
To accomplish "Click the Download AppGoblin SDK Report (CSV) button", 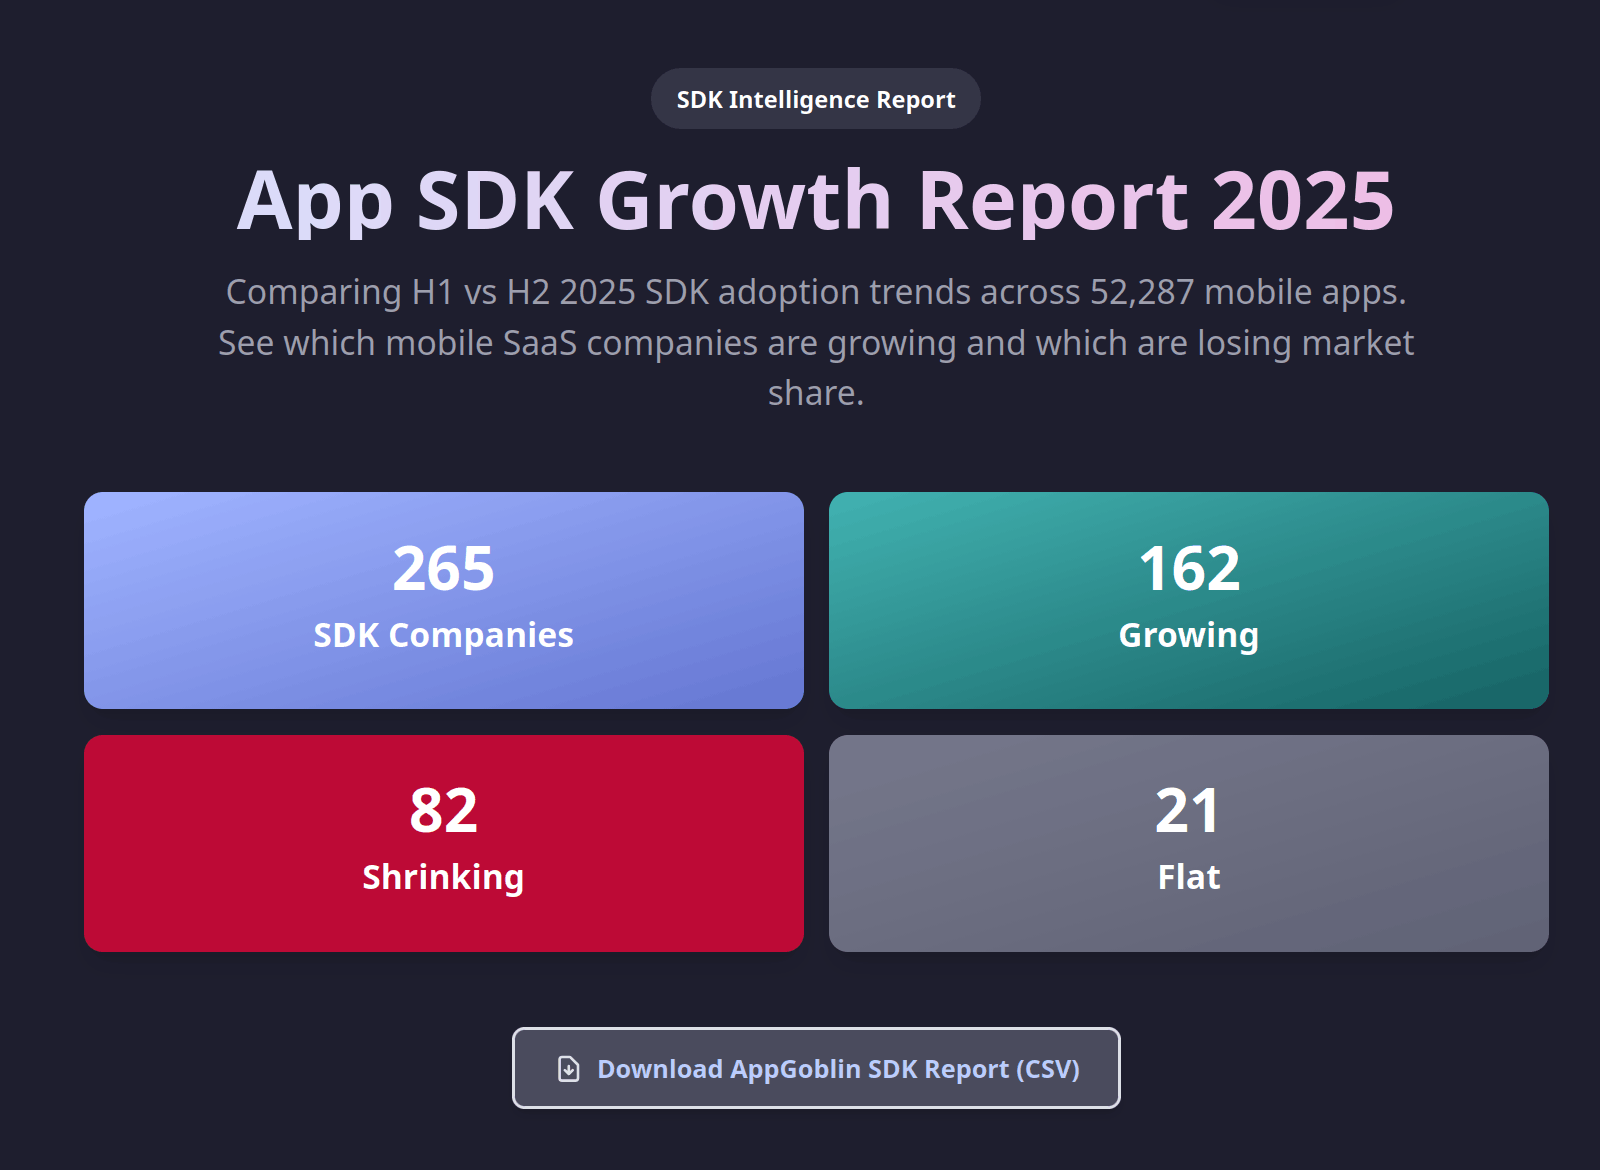I will coord(815,1068).
